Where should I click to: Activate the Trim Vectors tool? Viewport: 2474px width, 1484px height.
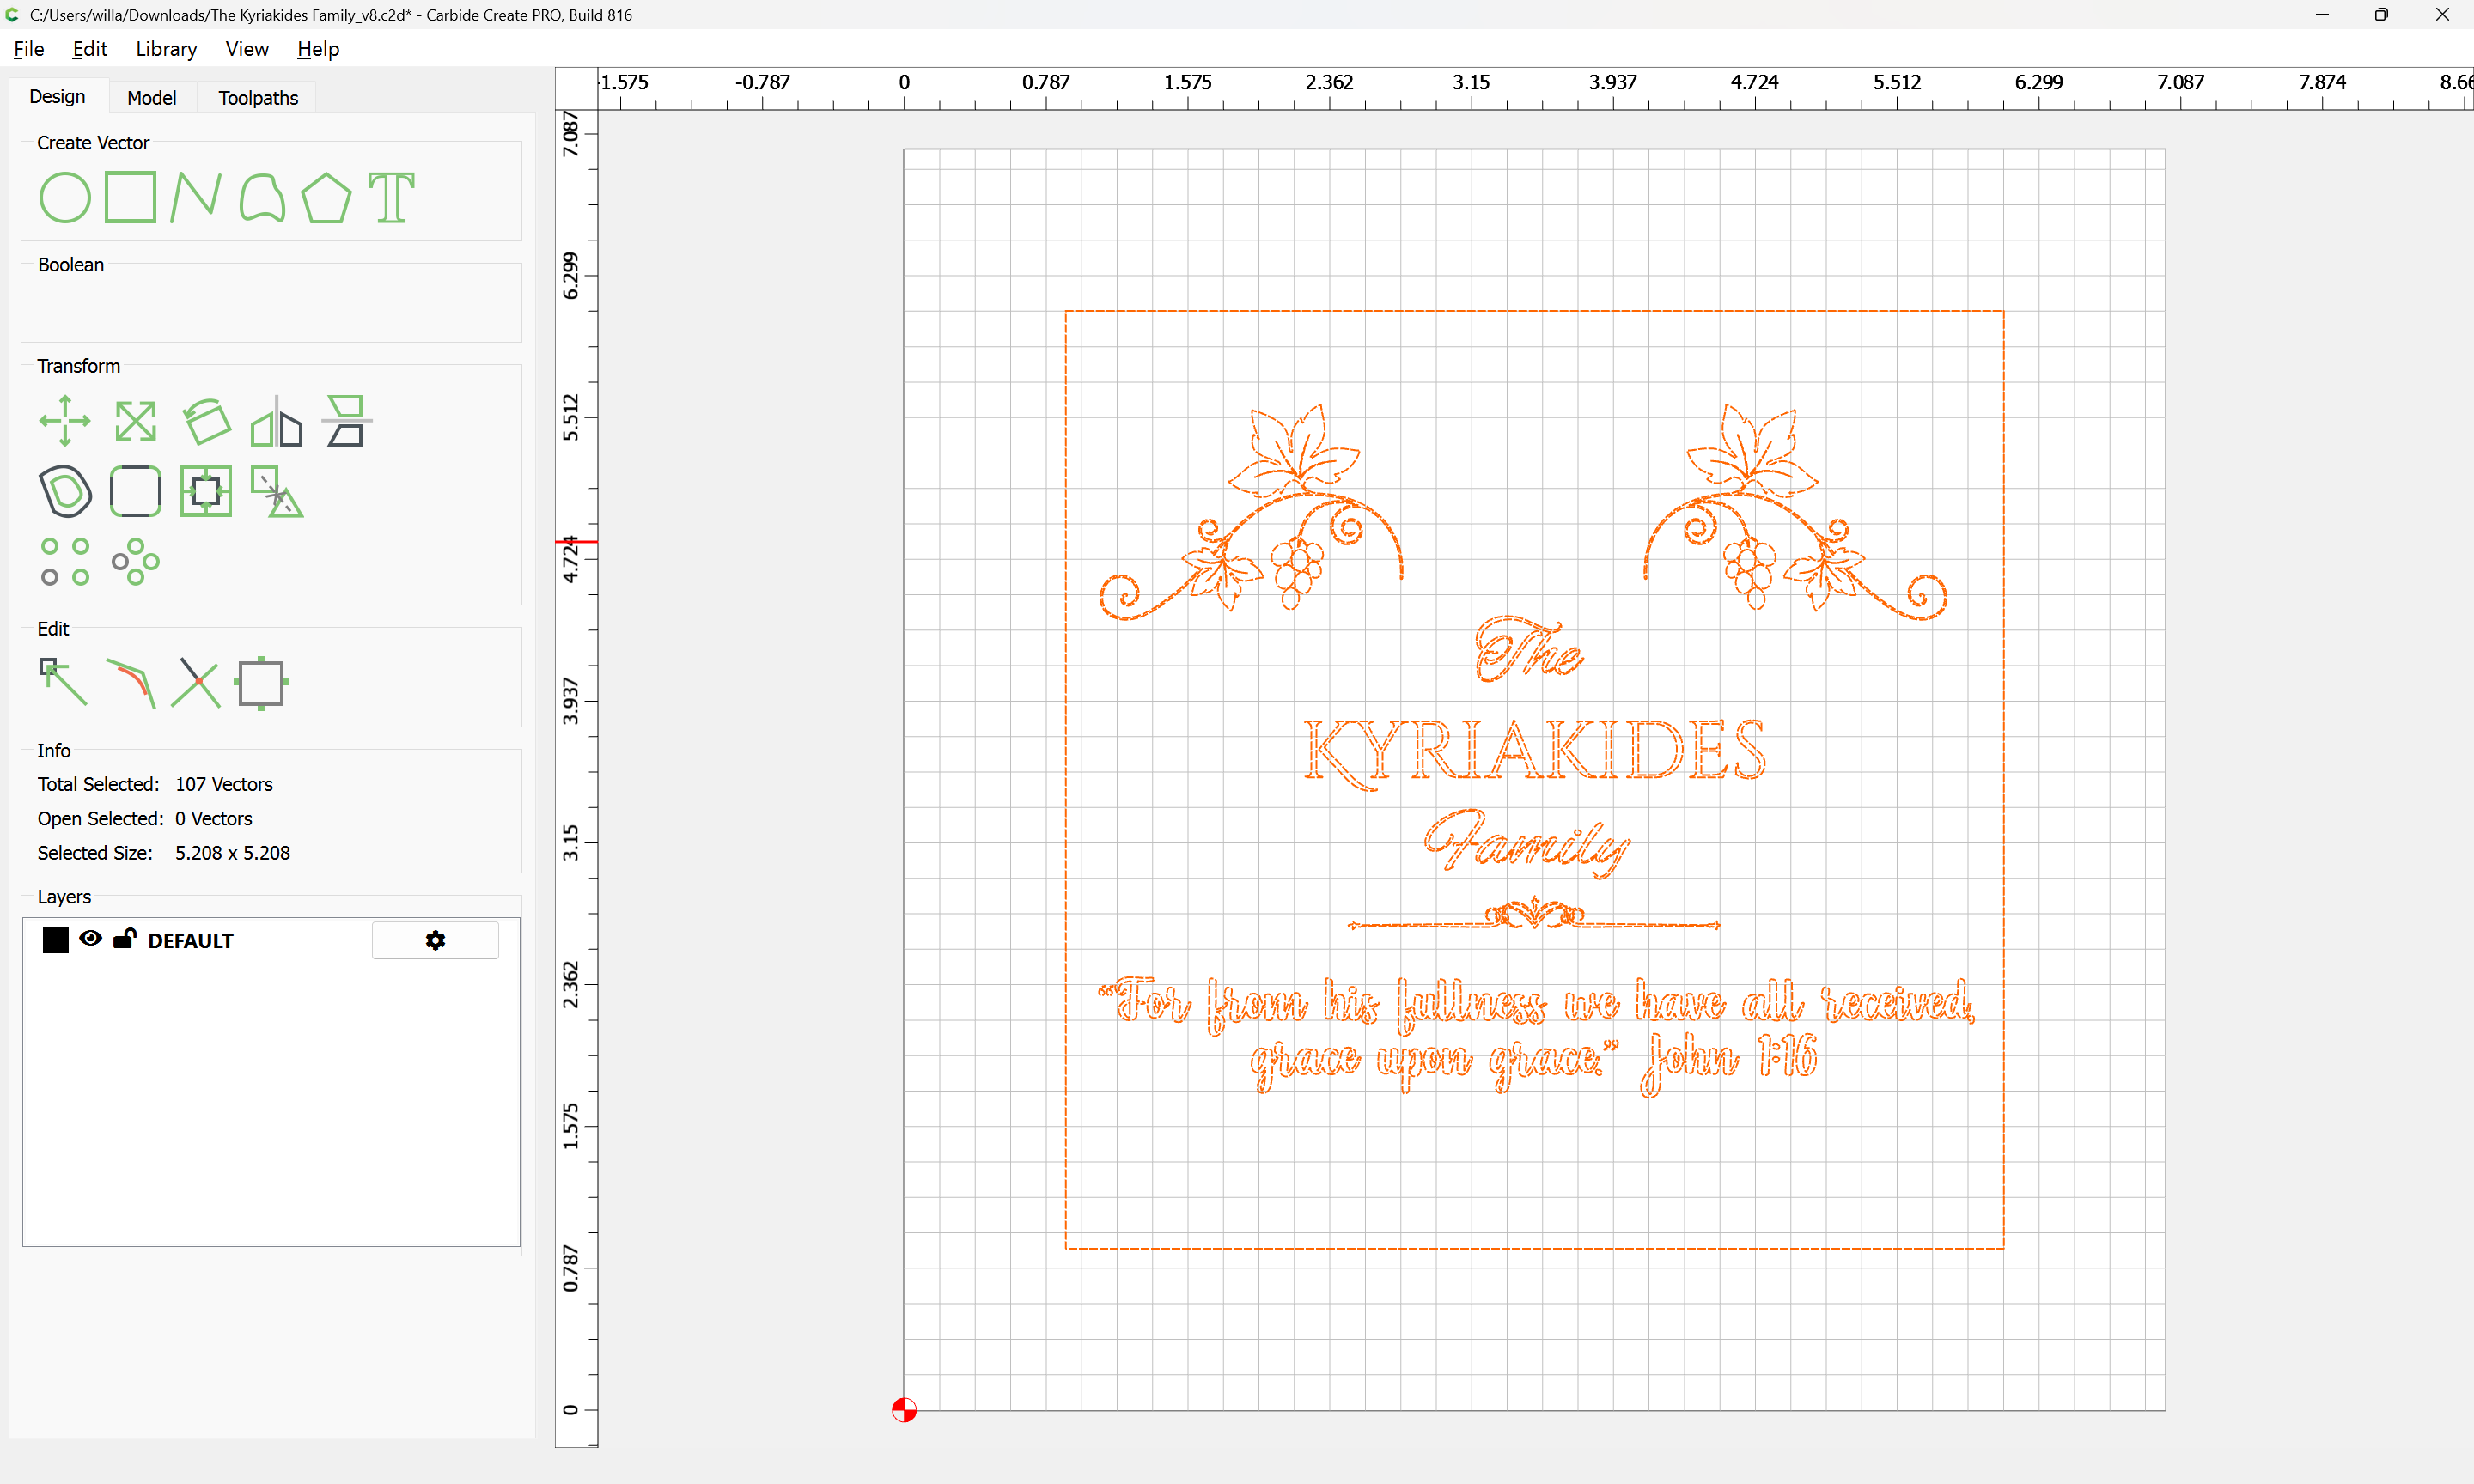point(196,683)
